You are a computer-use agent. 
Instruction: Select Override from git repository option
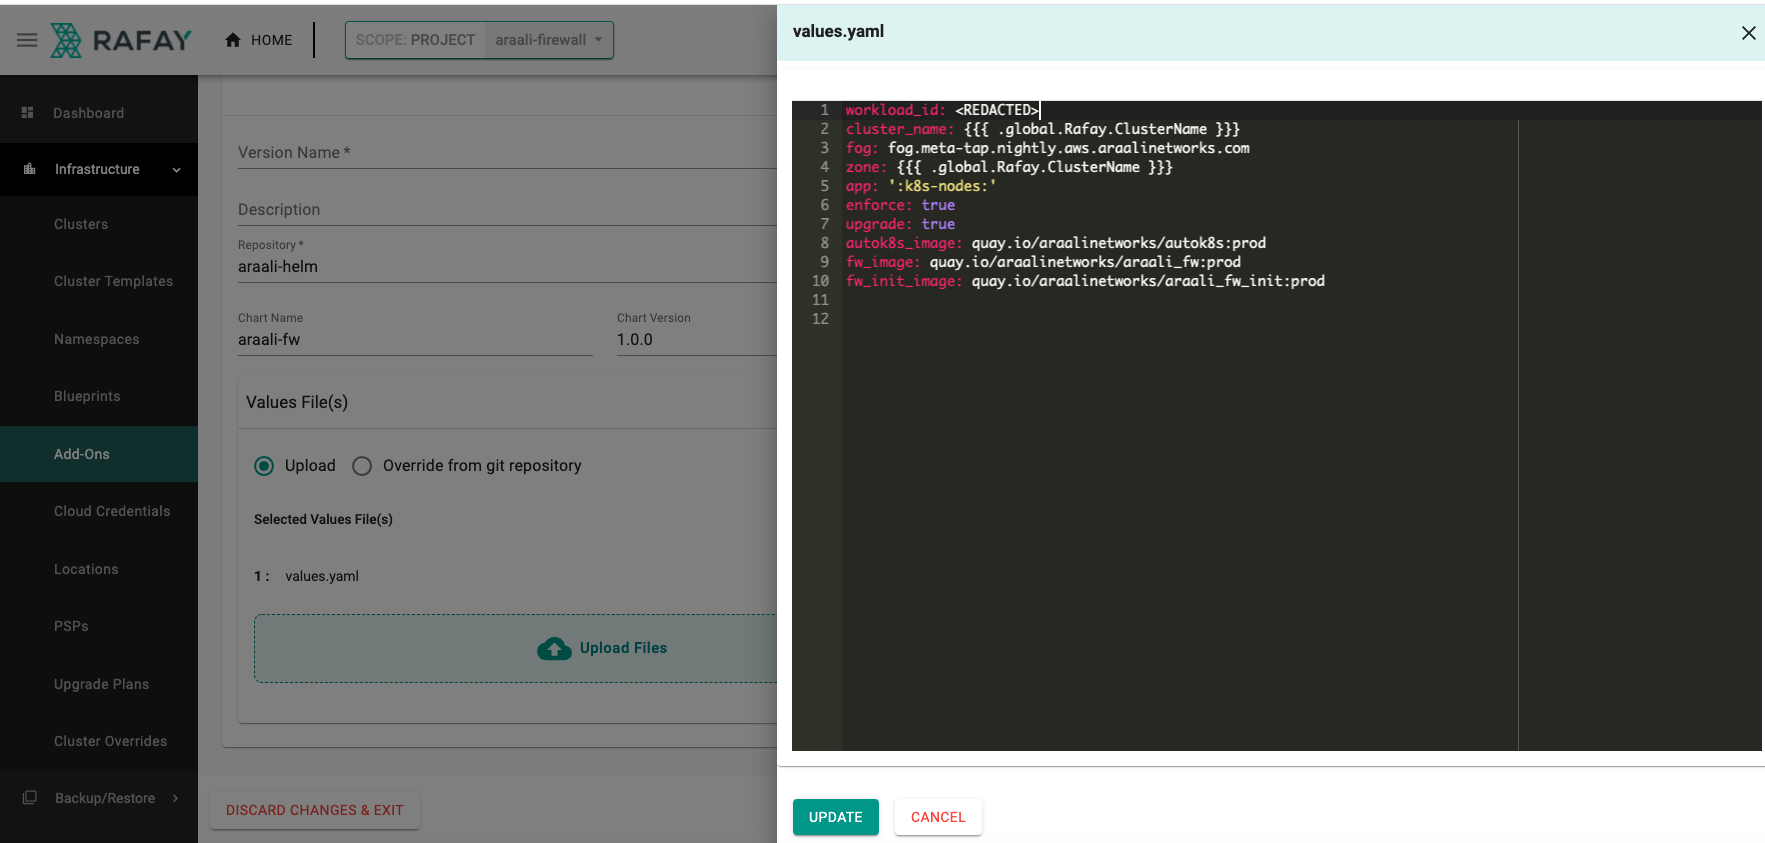[362, 466]
